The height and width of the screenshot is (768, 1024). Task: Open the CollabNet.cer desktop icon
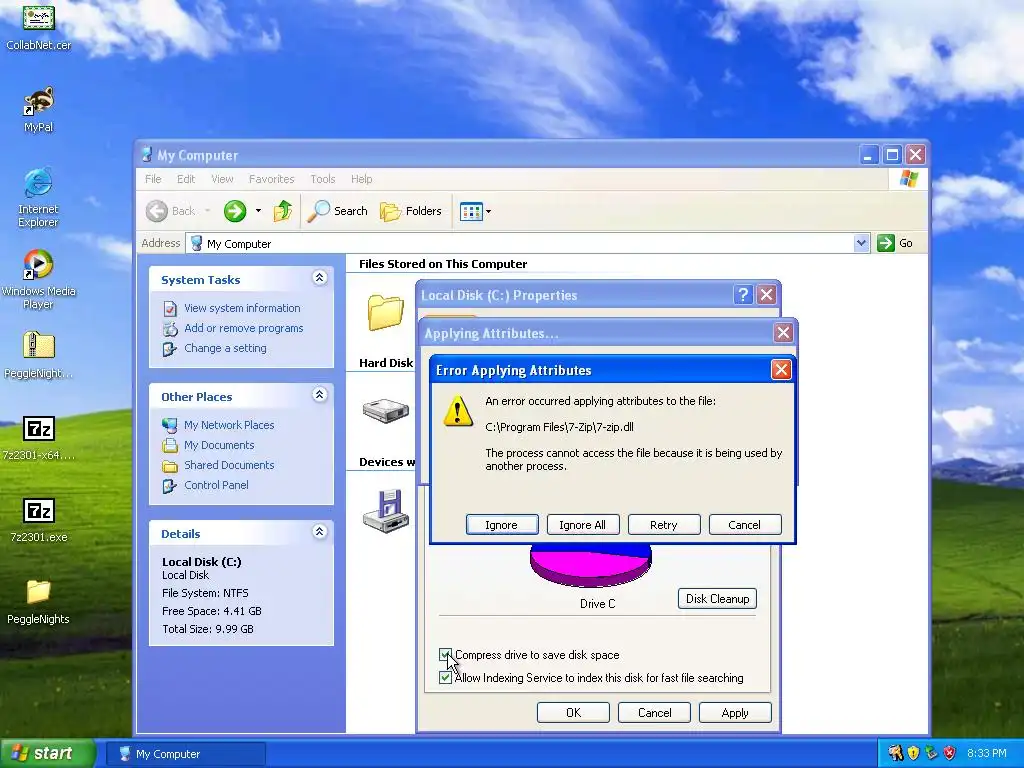tap(39, 17)
